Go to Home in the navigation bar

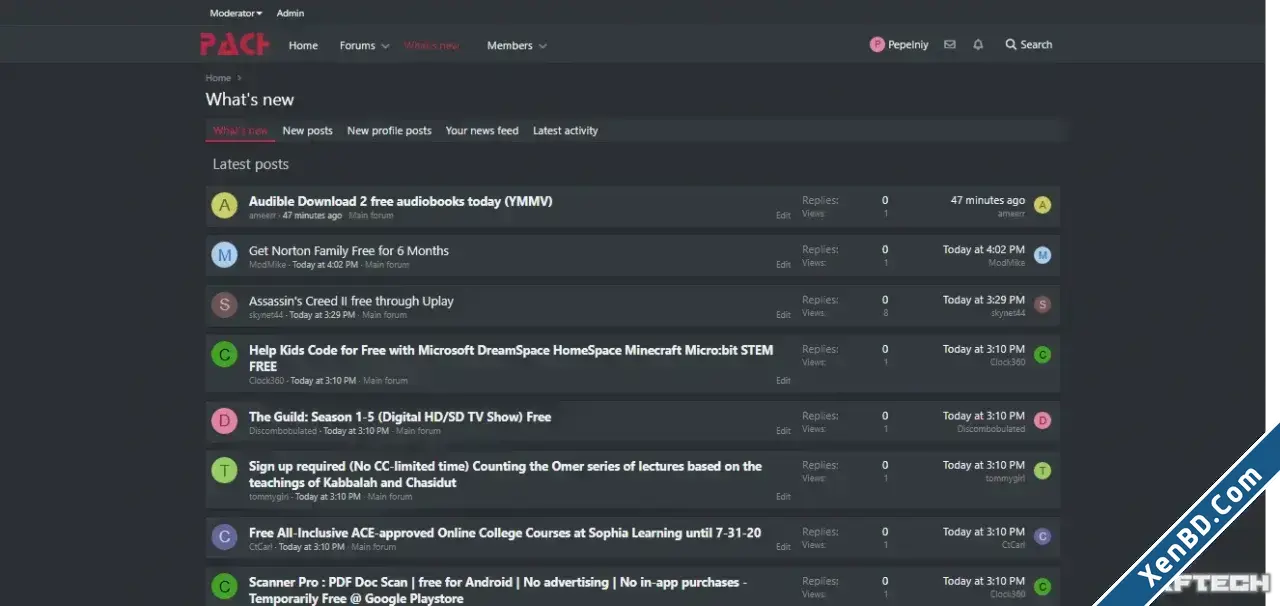303,45
